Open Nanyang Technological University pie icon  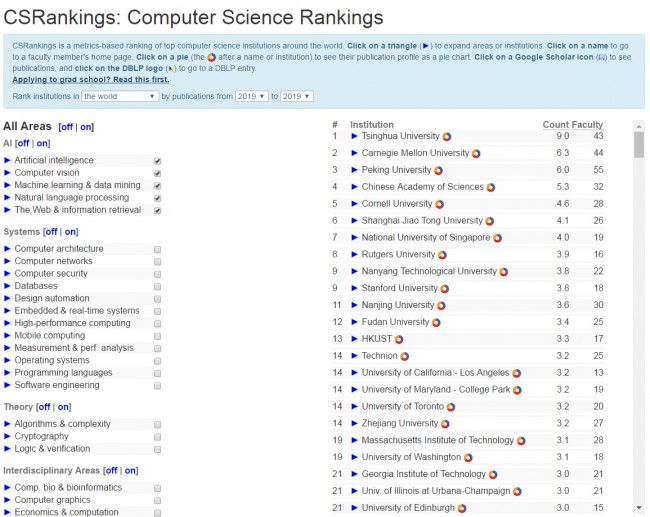coord(504,272)
